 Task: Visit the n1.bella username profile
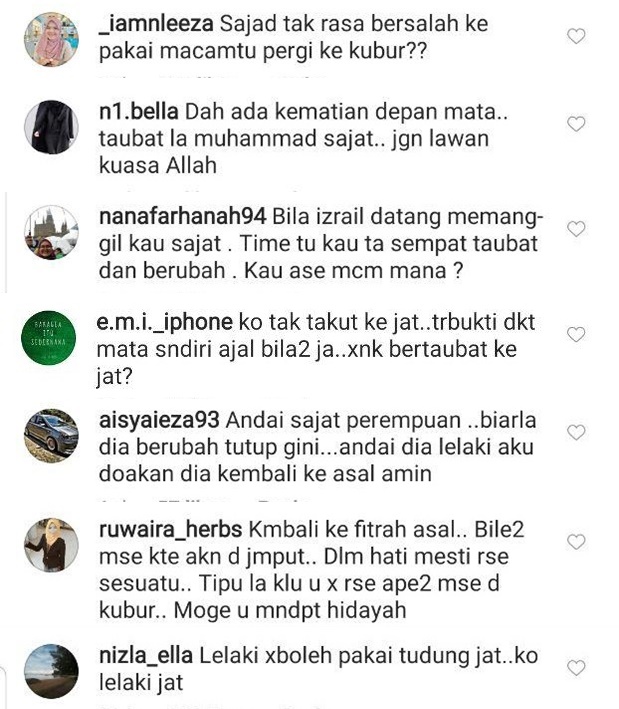pos(138,111)
